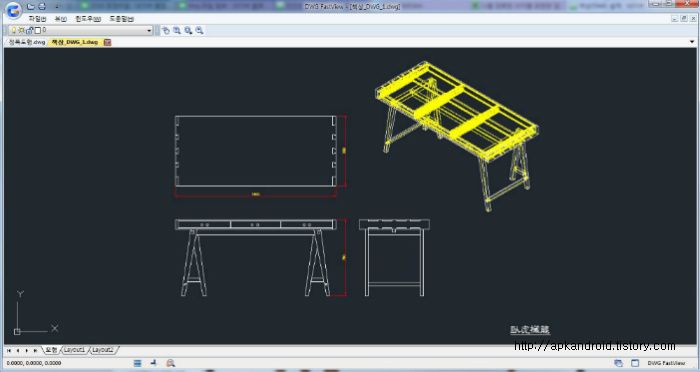Select the Pan hand tool
This screenshot has width=700, height=372.
pyautogui.click(x=166, y=30)
